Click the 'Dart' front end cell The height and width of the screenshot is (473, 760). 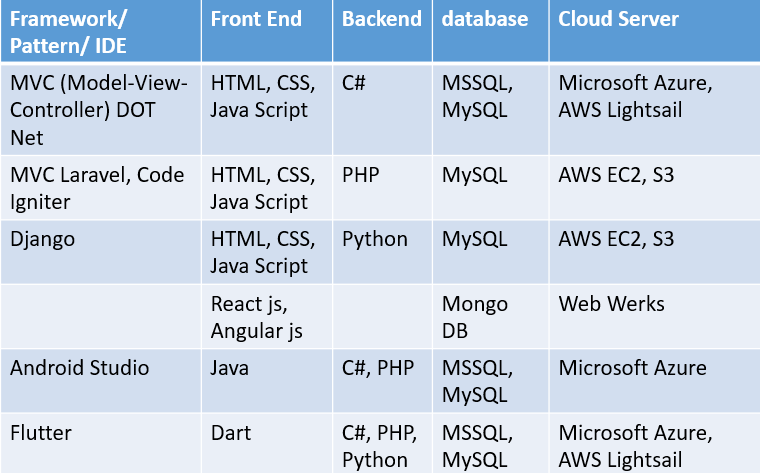tap(267, 443)
